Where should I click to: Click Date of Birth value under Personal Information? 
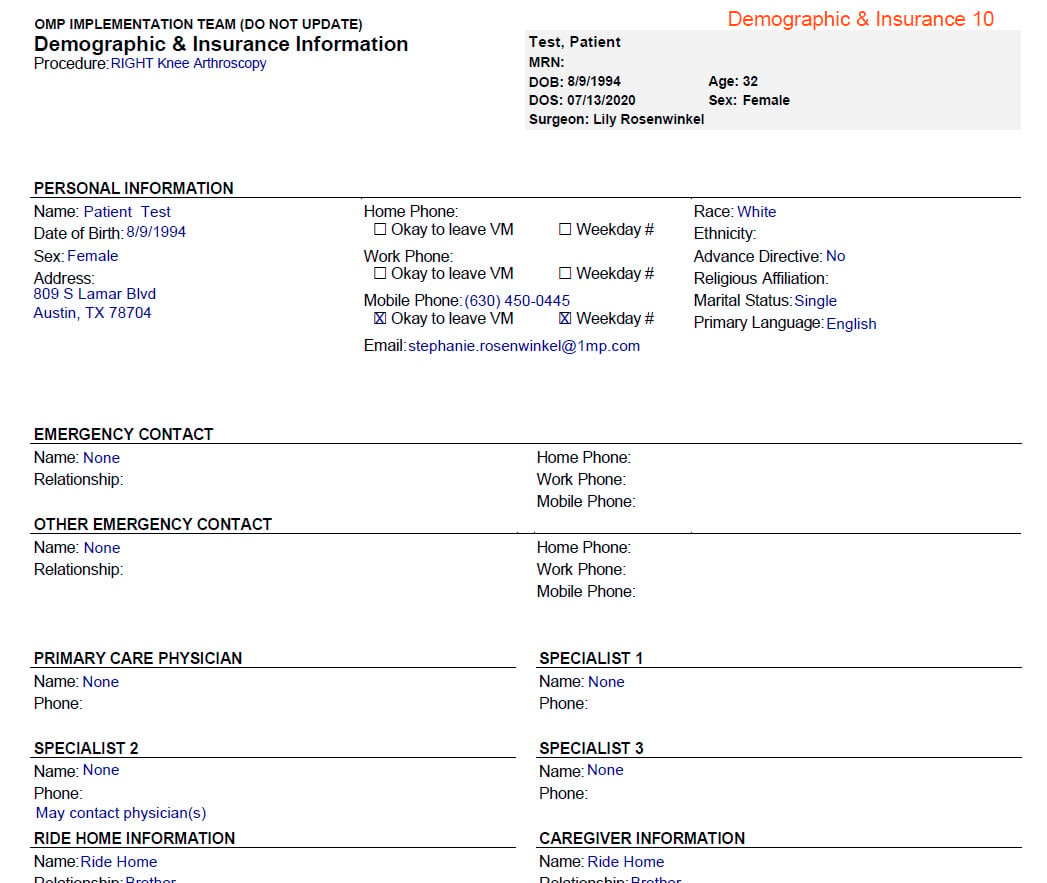pos(156,232)
